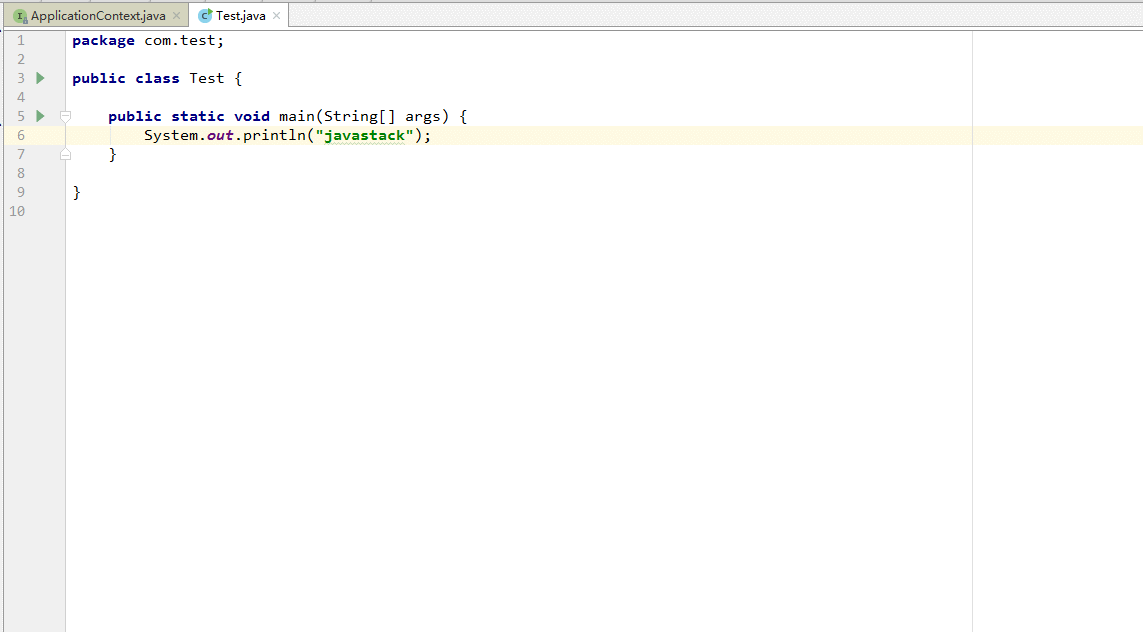Place cursor on 'package' keyword
Image resolution: width=1143 pixels, height=632 pixels.
(x=104, y=41)
